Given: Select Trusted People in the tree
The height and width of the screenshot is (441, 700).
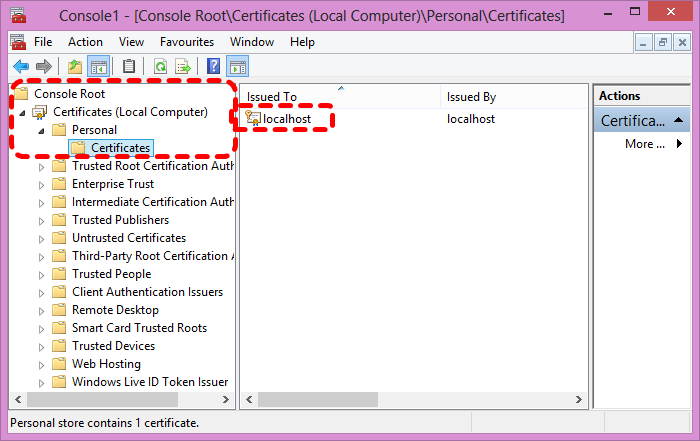Looking at the screenshot, I should pyautogui.click(x=112, y=274).
